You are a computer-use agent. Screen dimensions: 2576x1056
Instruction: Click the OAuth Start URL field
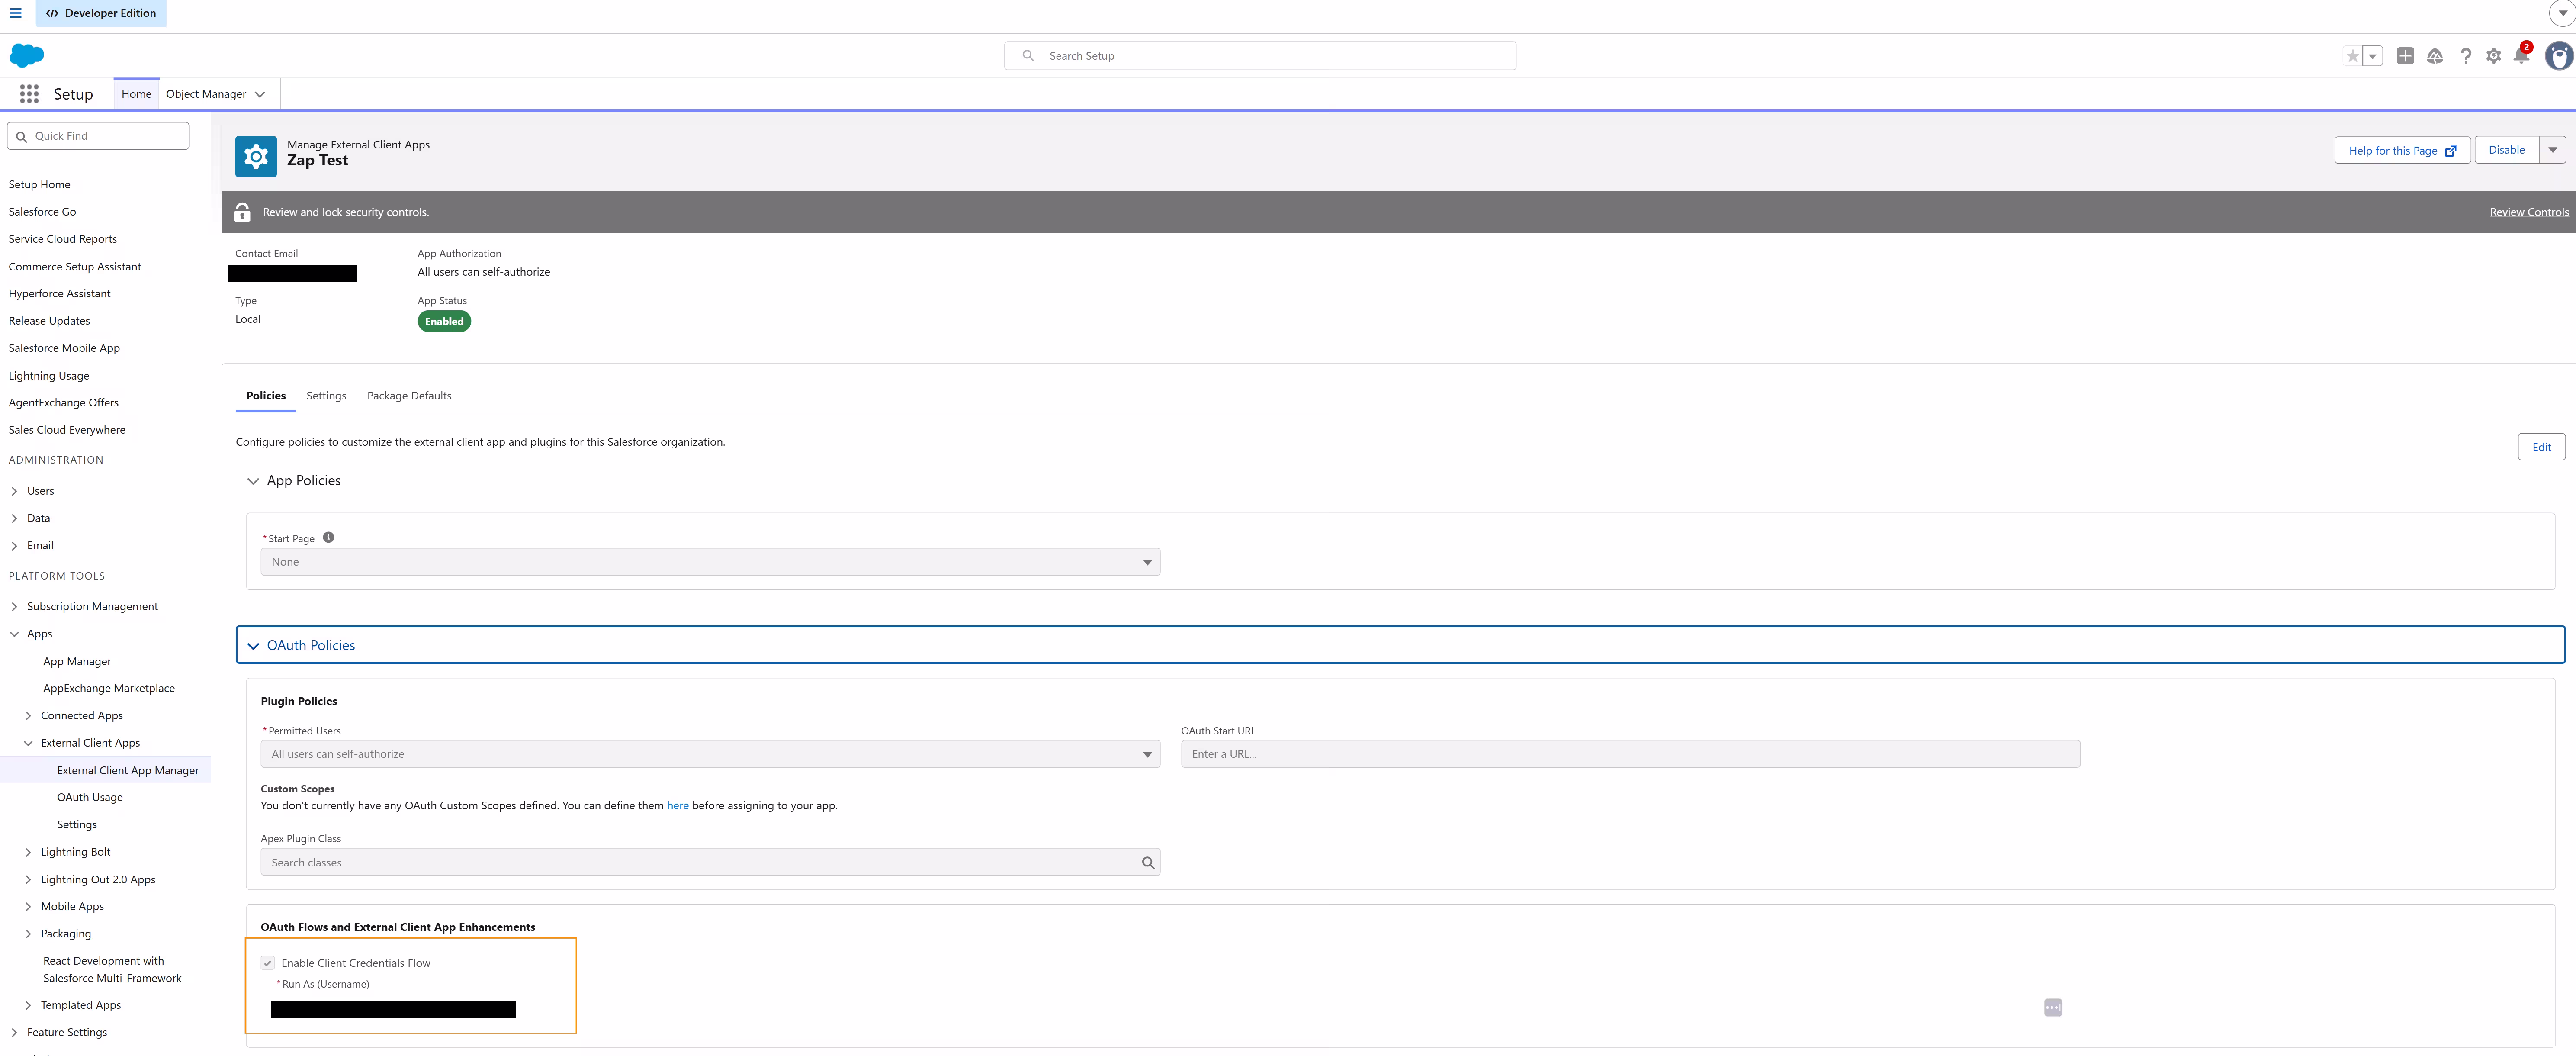[x=1630, y=754]
